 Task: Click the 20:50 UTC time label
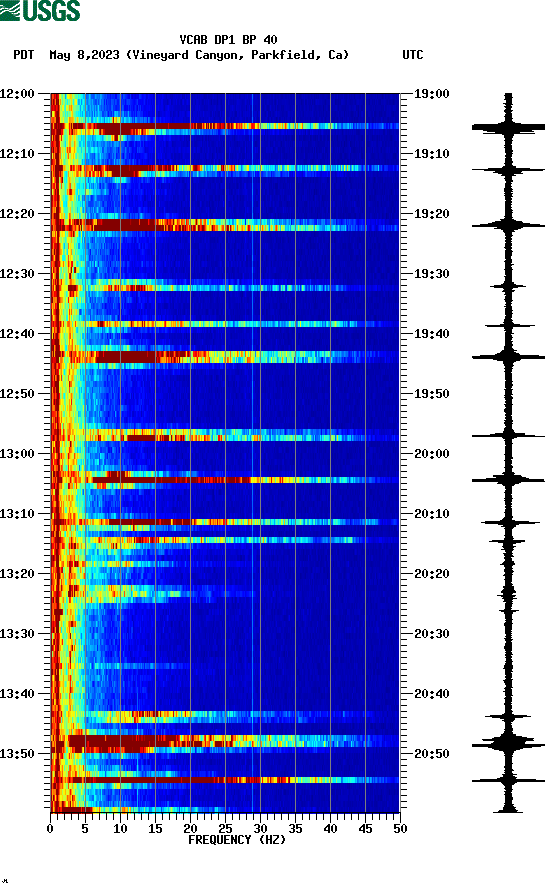pyautogui.click(x=431, y=754)
